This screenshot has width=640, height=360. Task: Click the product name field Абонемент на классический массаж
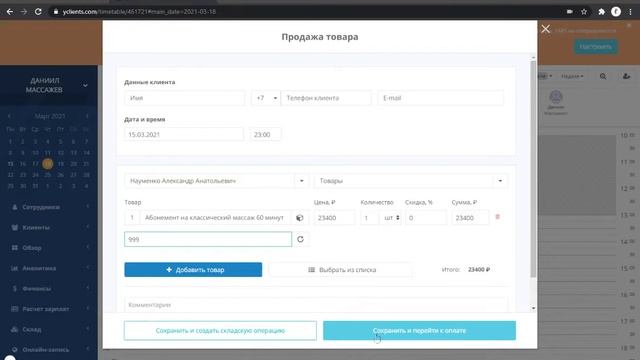pos(215,218)
